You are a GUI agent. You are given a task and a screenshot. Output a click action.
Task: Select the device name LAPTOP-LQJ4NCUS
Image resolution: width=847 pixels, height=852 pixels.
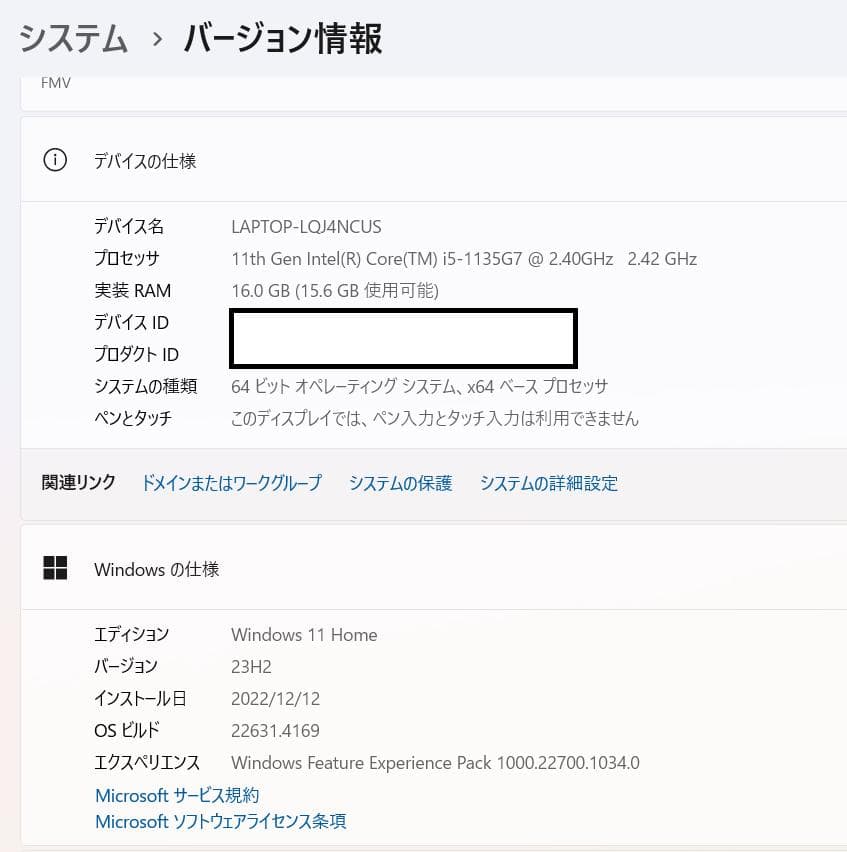[305, 226]
